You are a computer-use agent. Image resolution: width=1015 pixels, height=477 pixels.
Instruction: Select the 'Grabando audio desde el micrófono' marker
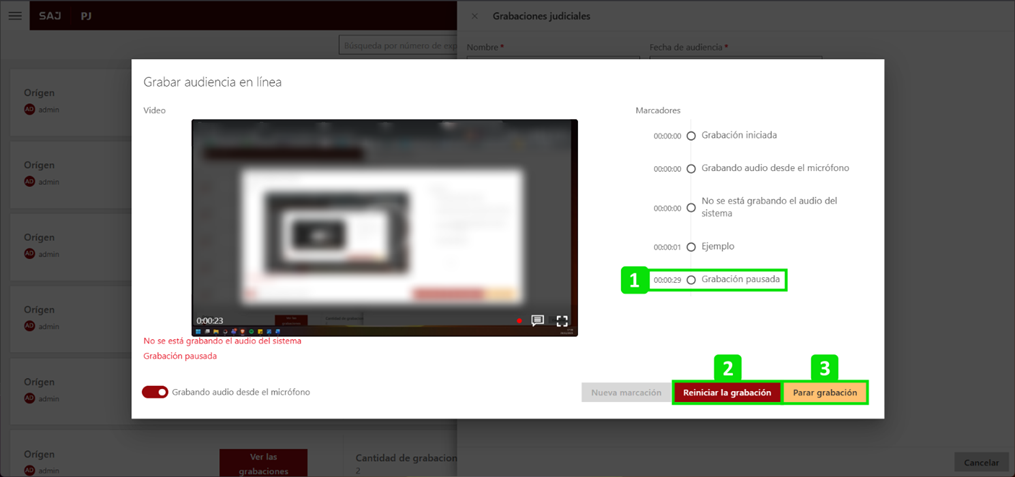tap(691, 169)
